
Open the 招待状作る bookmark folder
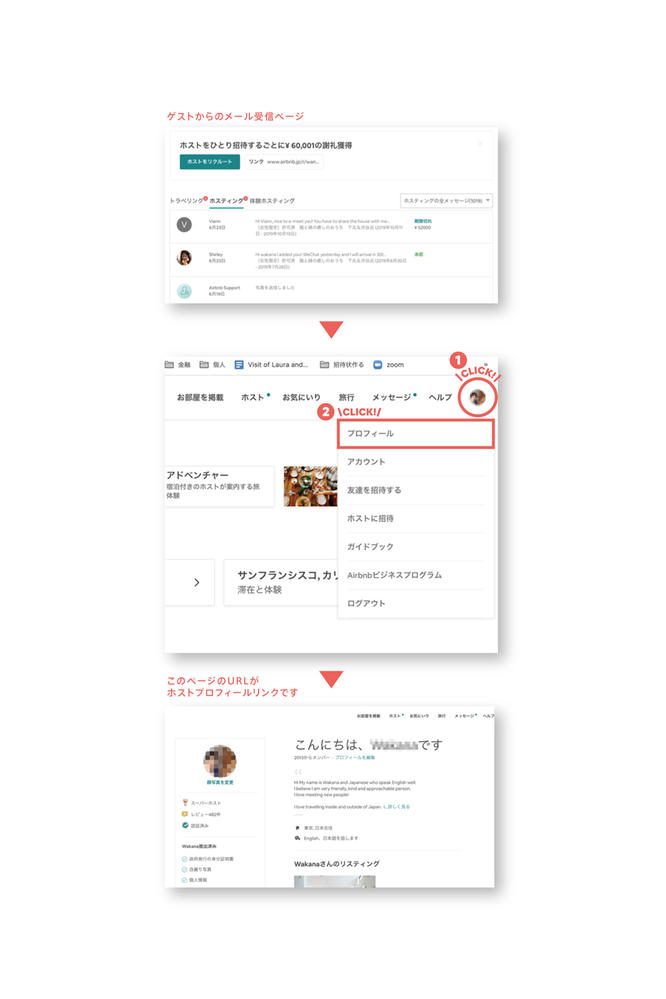[325, 365]
